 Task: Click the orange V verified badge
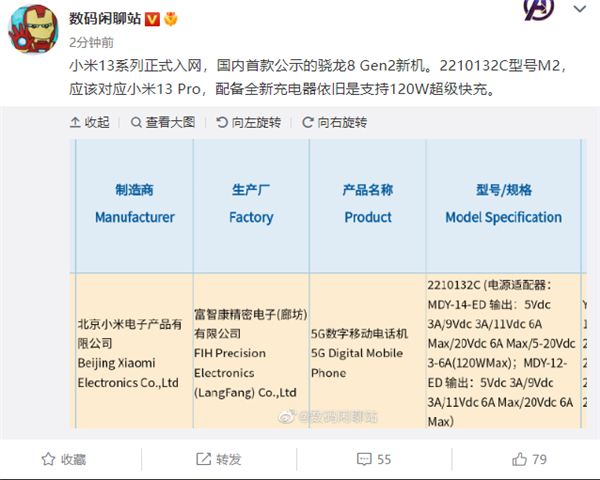coord(152,19)
